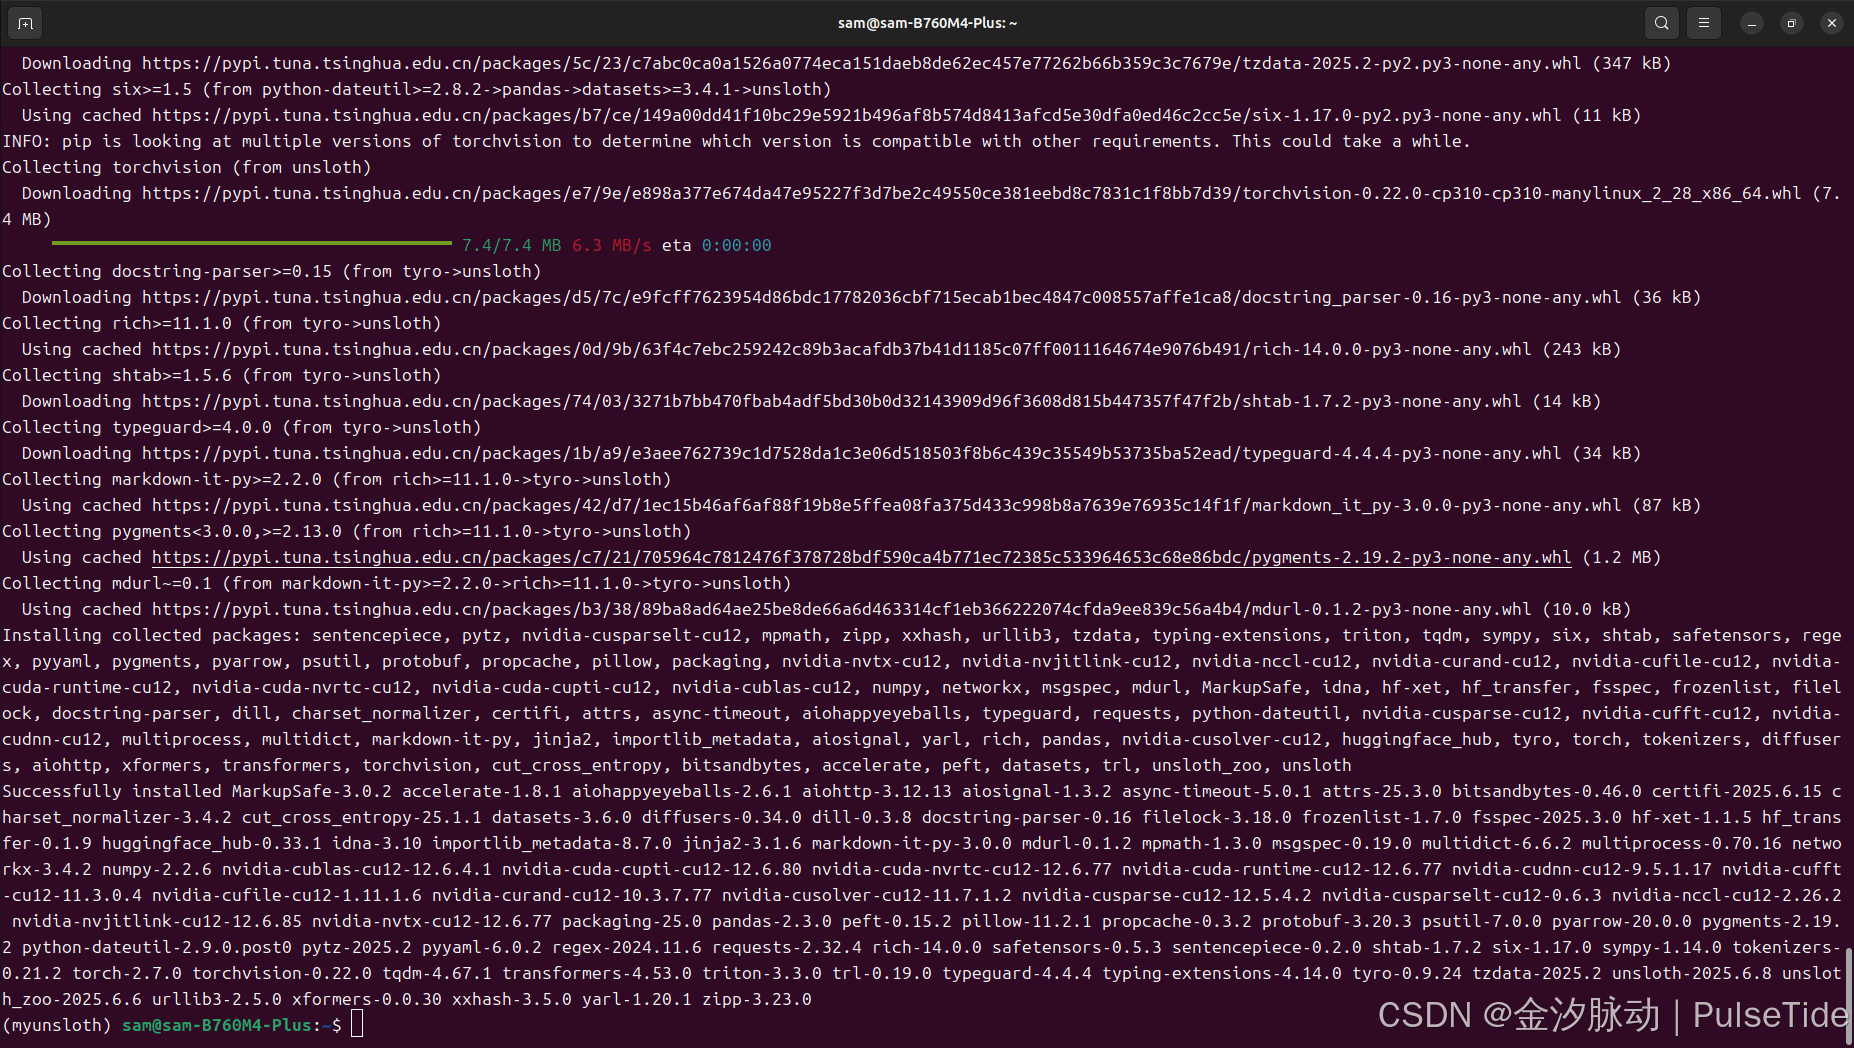Click the torchvision-0.22.0 wheel download URL

pos(971,193)
